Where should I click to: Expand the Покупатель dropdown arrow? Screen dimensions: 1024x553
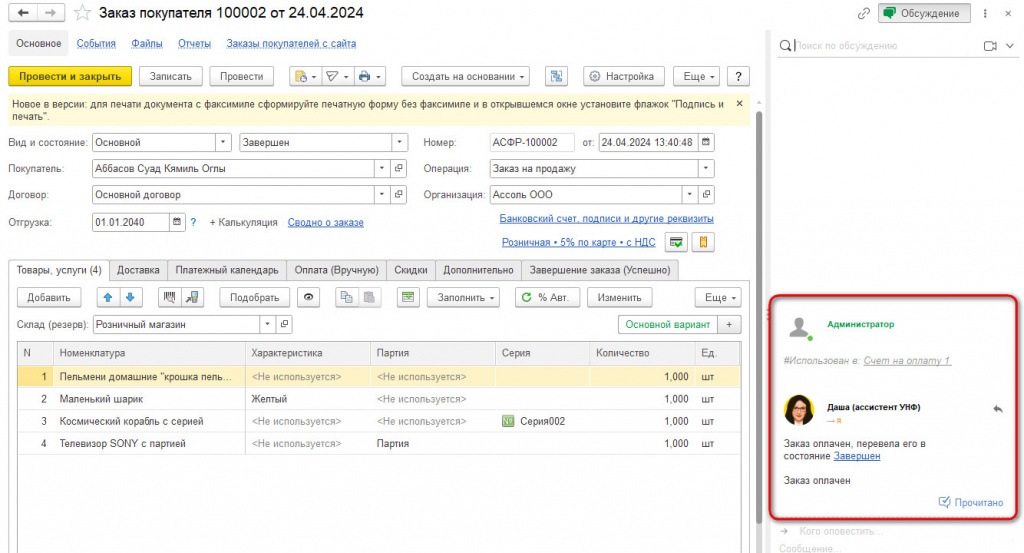click(382, 168)
